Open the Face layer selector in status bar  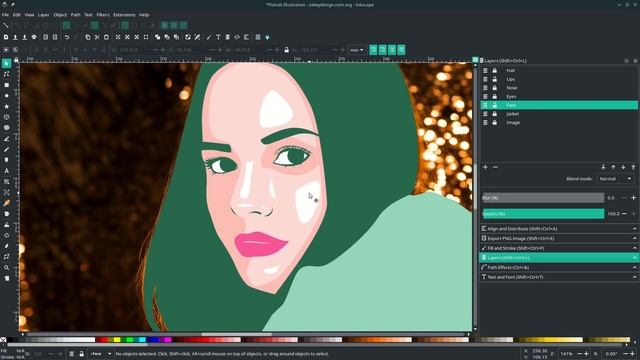(100, 354)
